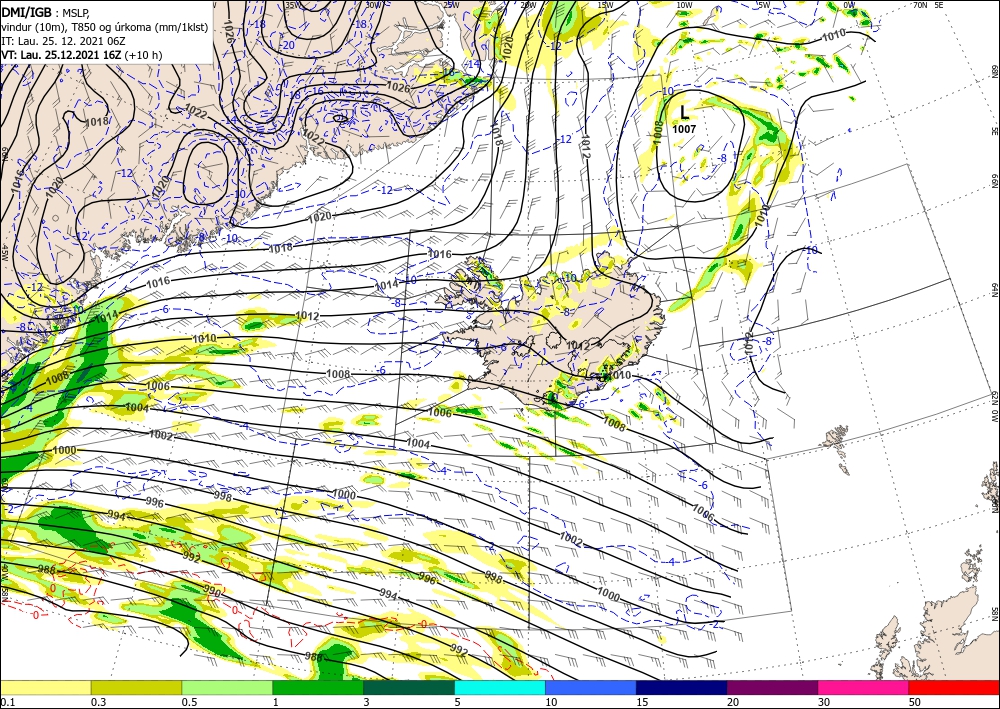Click the "70N 5E" corner label

pyautogui.click(x=928, y=4)
